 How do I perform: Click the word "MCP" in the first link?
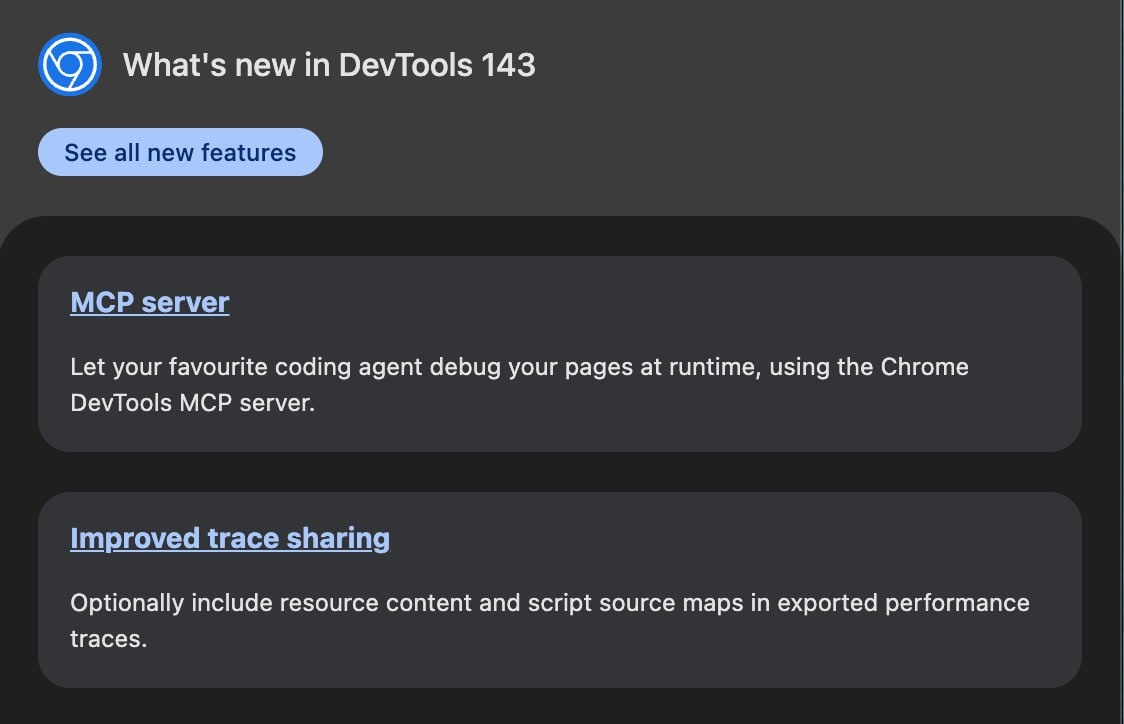[x=101, y=302]
